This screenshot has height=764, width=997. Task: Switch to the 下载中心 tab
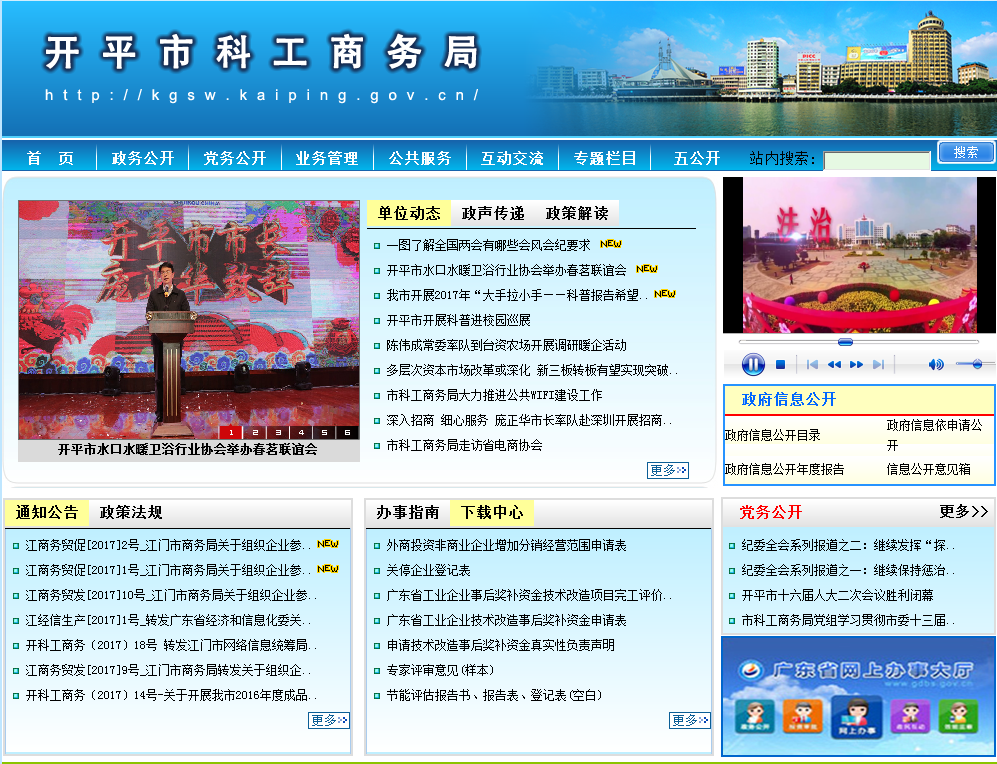point(492,512)
